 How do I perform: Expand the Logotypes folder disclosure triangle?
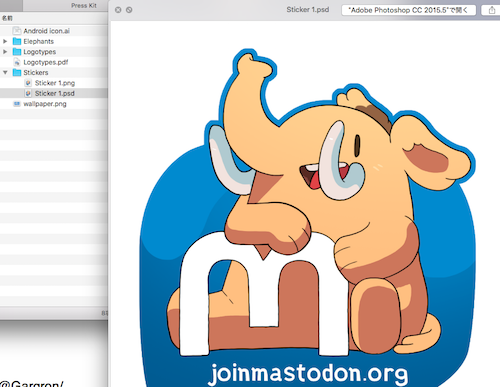coord(5,52)
